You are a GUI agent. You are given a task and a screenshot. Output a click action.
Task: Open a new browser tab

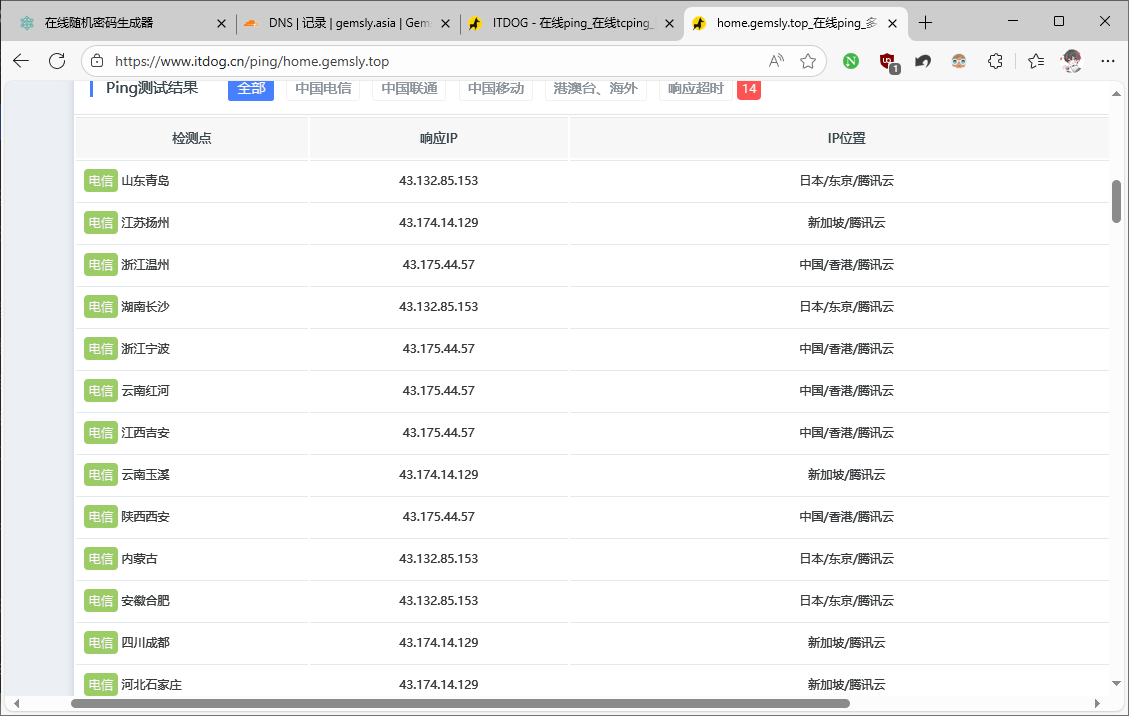point(926,23)
